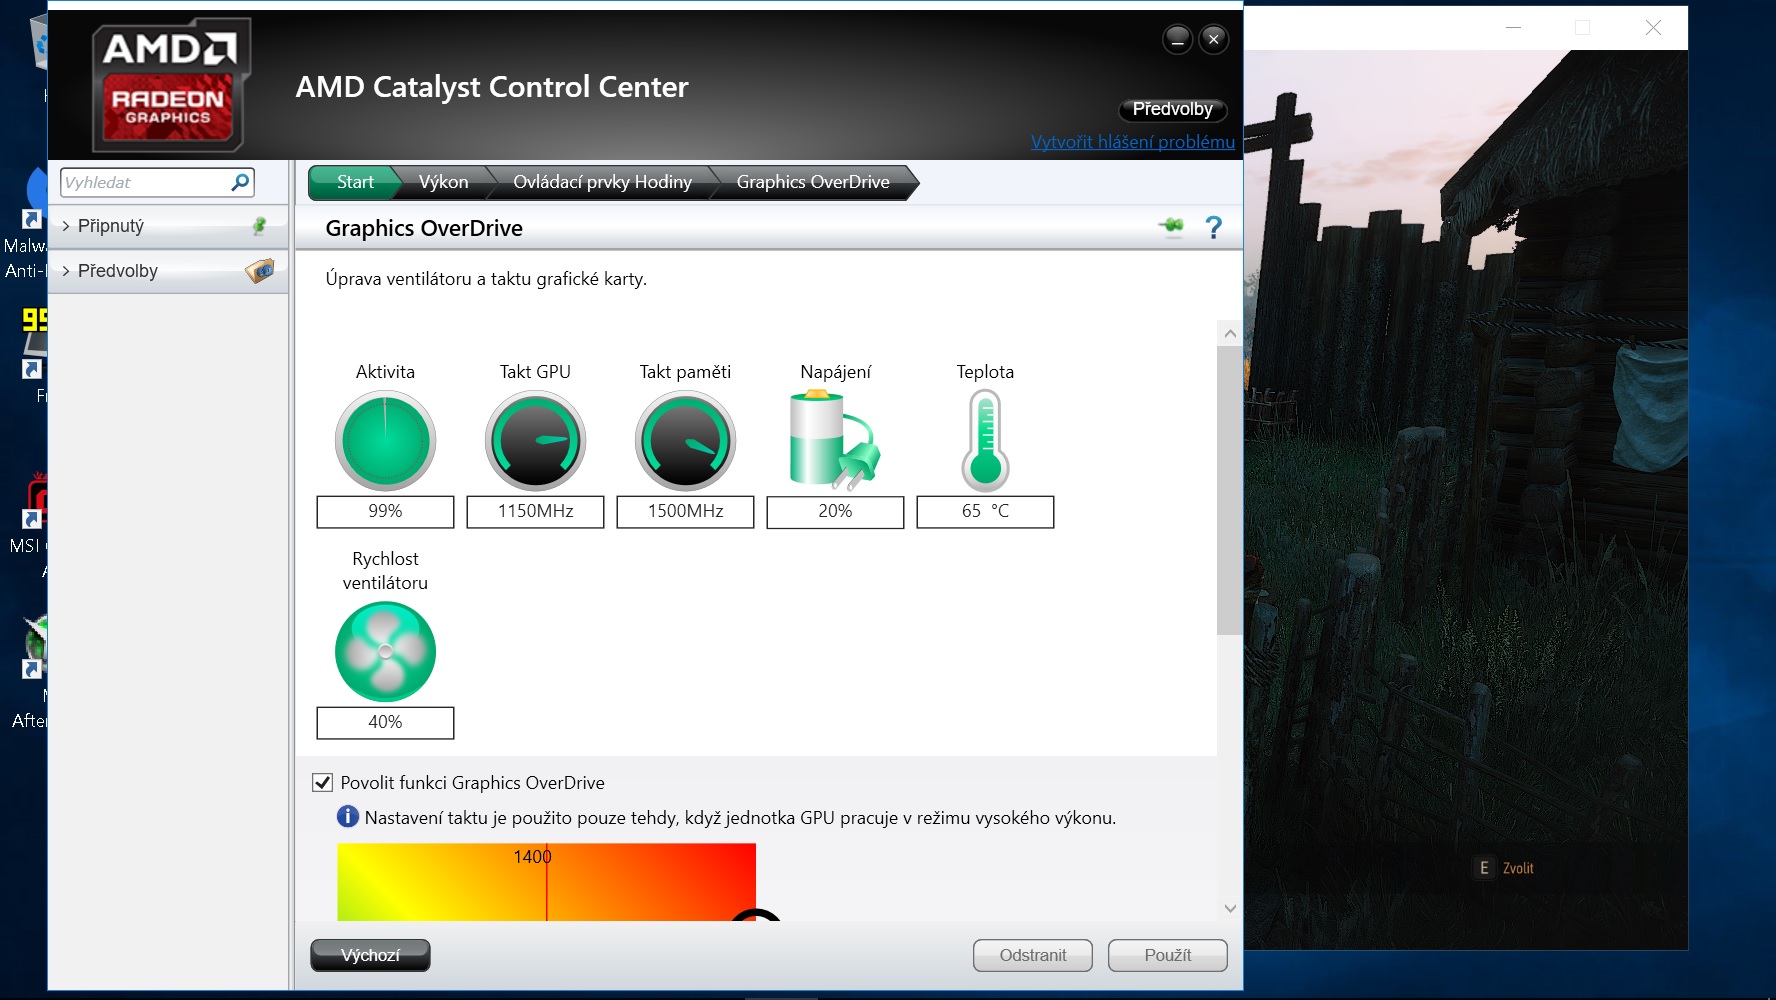Click the blue information icon
This screenshot has width=1776, height=1000.
[x=347, y=817]
